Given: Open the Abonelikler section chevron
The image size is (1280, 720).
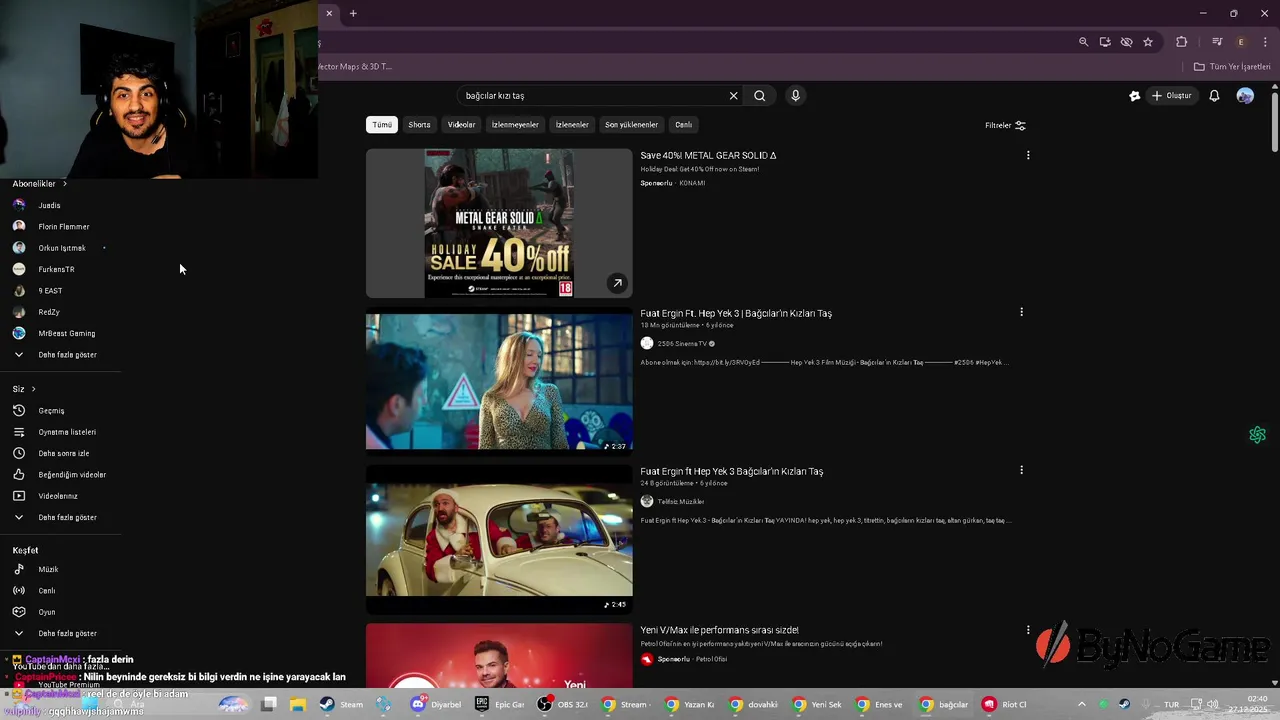Looking at the screenshot, I should coord(65,184).
